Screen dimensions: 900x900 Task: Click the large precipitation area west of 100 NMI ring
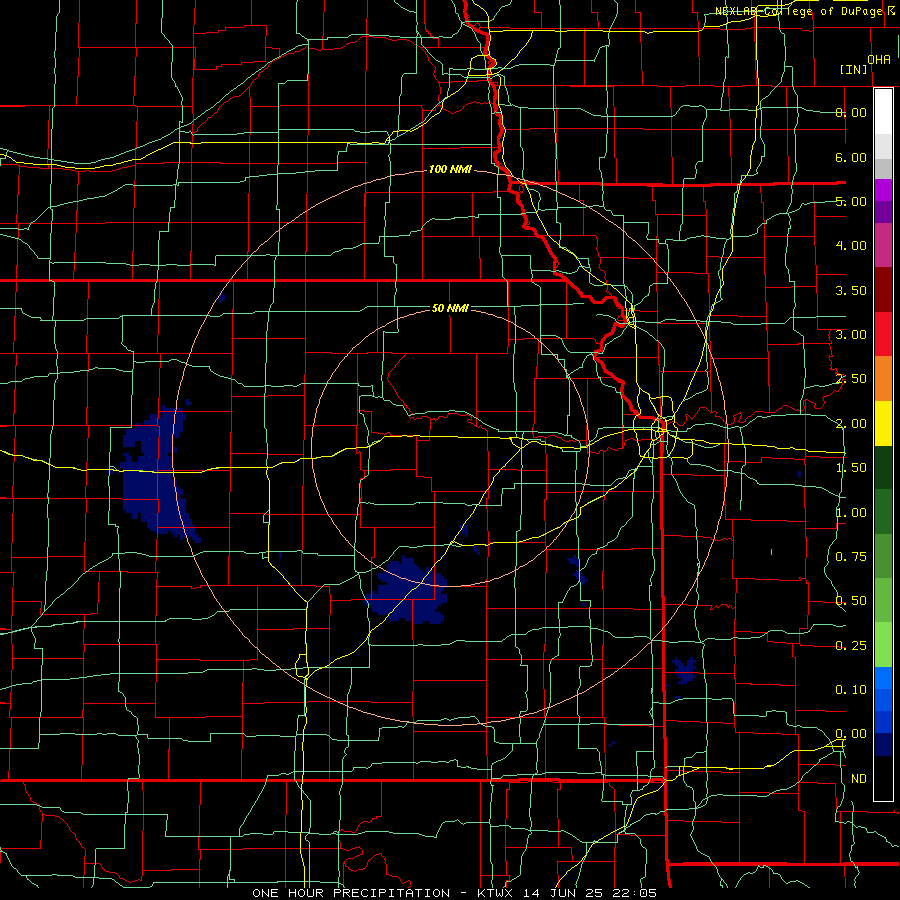(x=152, y=476)
